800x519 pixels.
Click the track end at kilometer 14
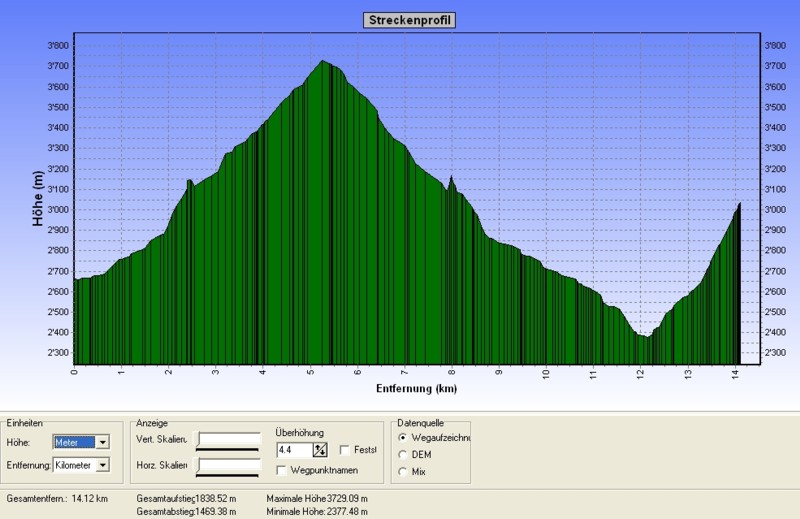tap(739, 204)
